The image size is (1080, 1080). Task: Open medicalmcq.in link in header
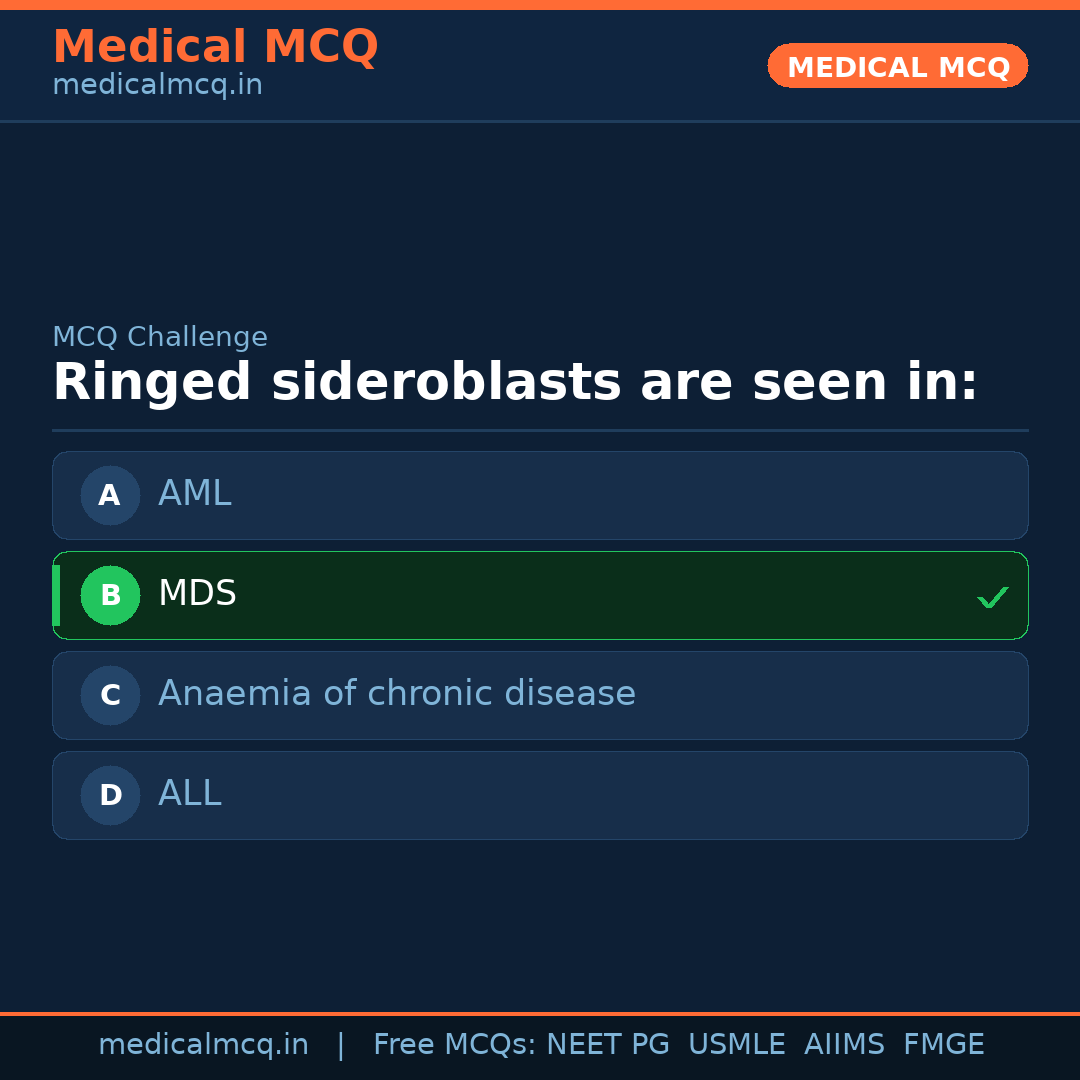coord(157,86)
